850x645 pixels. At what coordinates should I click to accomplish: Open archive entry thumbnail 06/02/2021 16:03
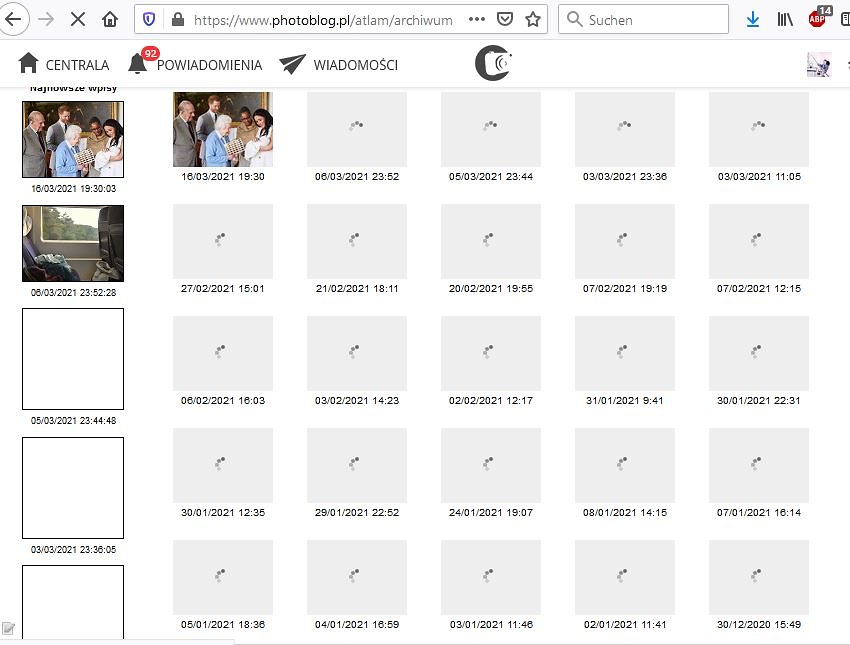223,353
